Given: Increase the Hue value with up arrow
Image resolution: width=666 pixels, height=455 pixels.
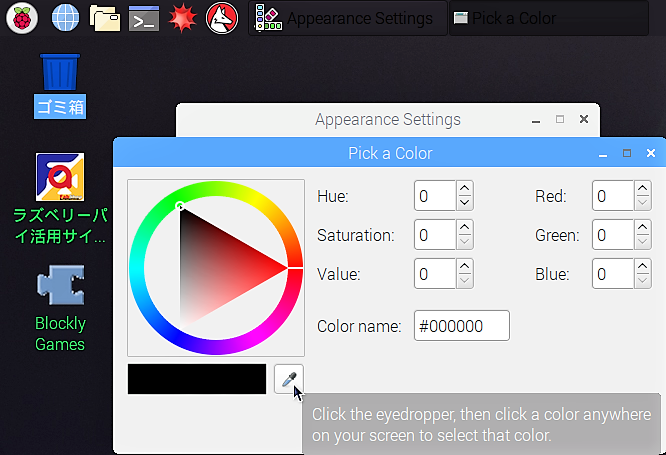Looking at the screenshot, I should (x=465, y=188).
